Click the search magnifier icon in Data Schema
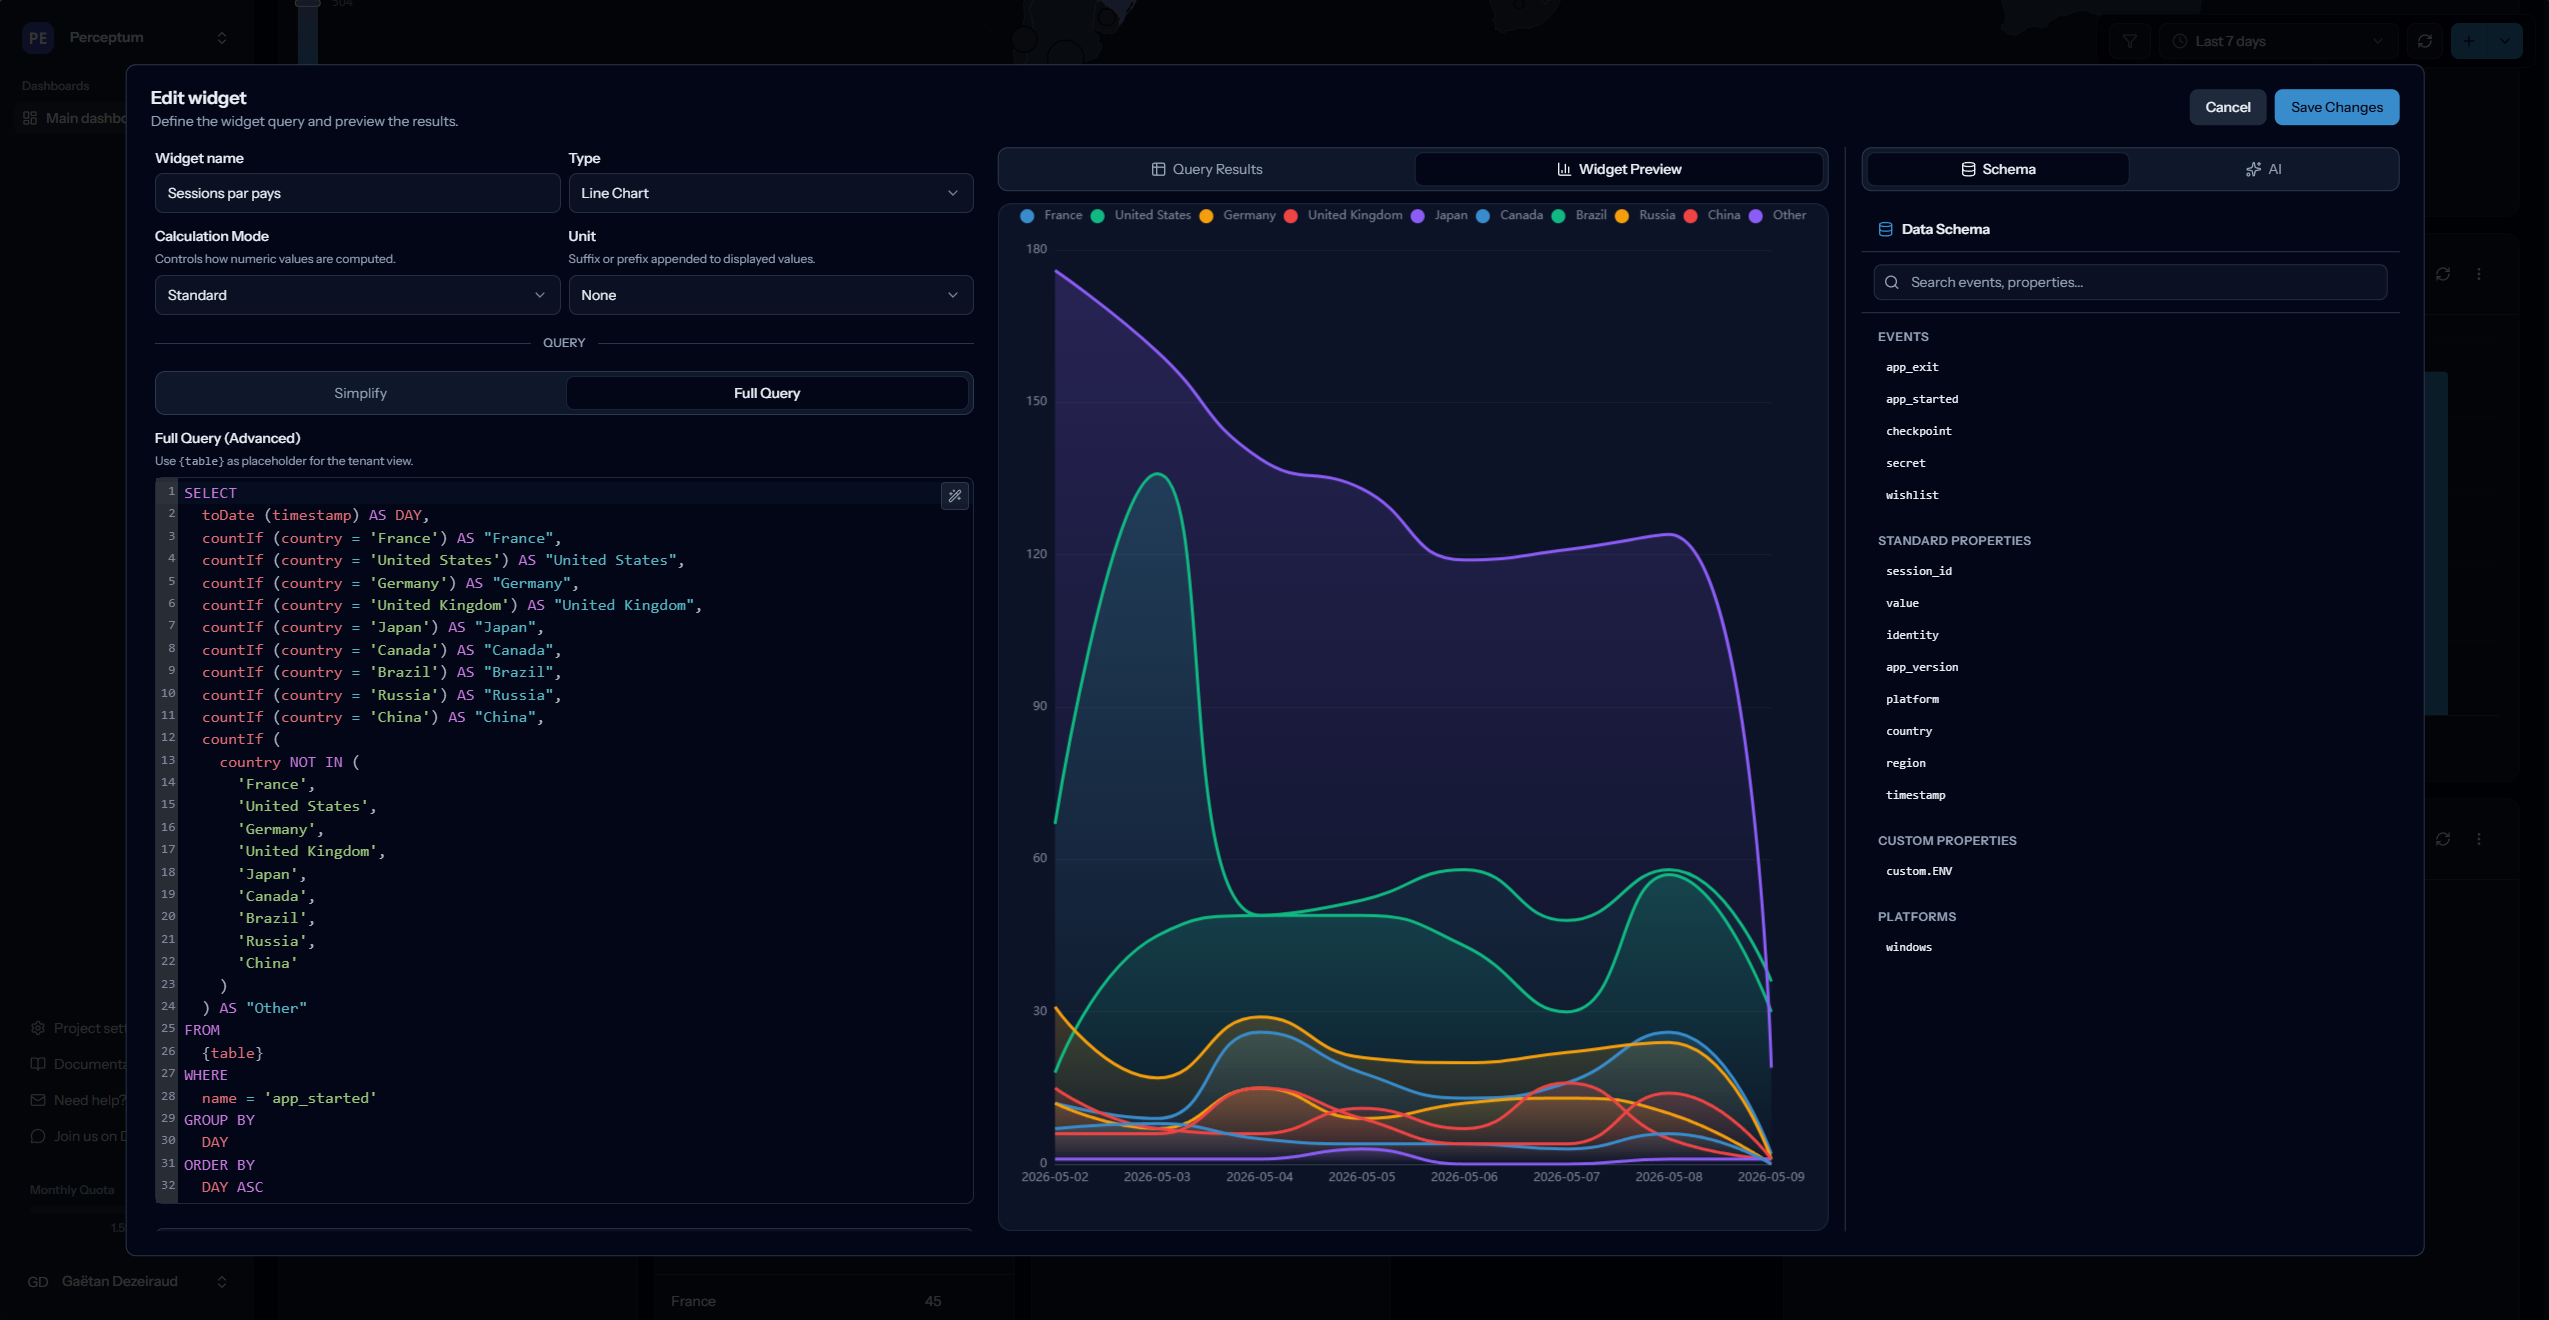 (1892, 282)
